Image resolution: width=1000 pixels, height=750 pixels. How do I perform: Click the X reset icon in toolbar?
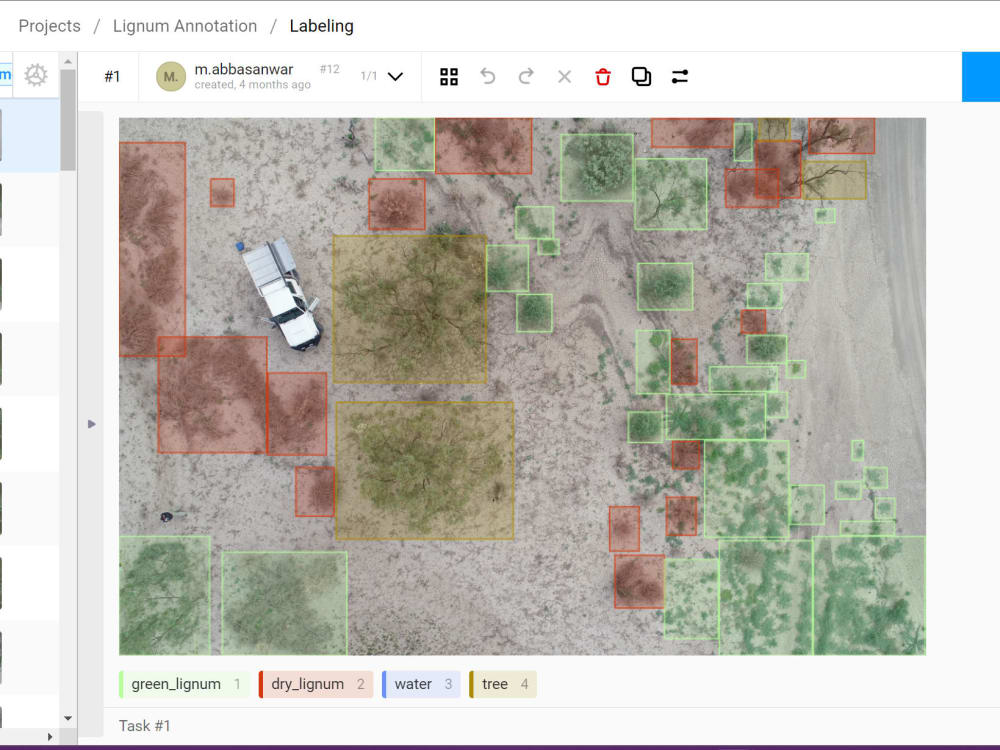564,77
